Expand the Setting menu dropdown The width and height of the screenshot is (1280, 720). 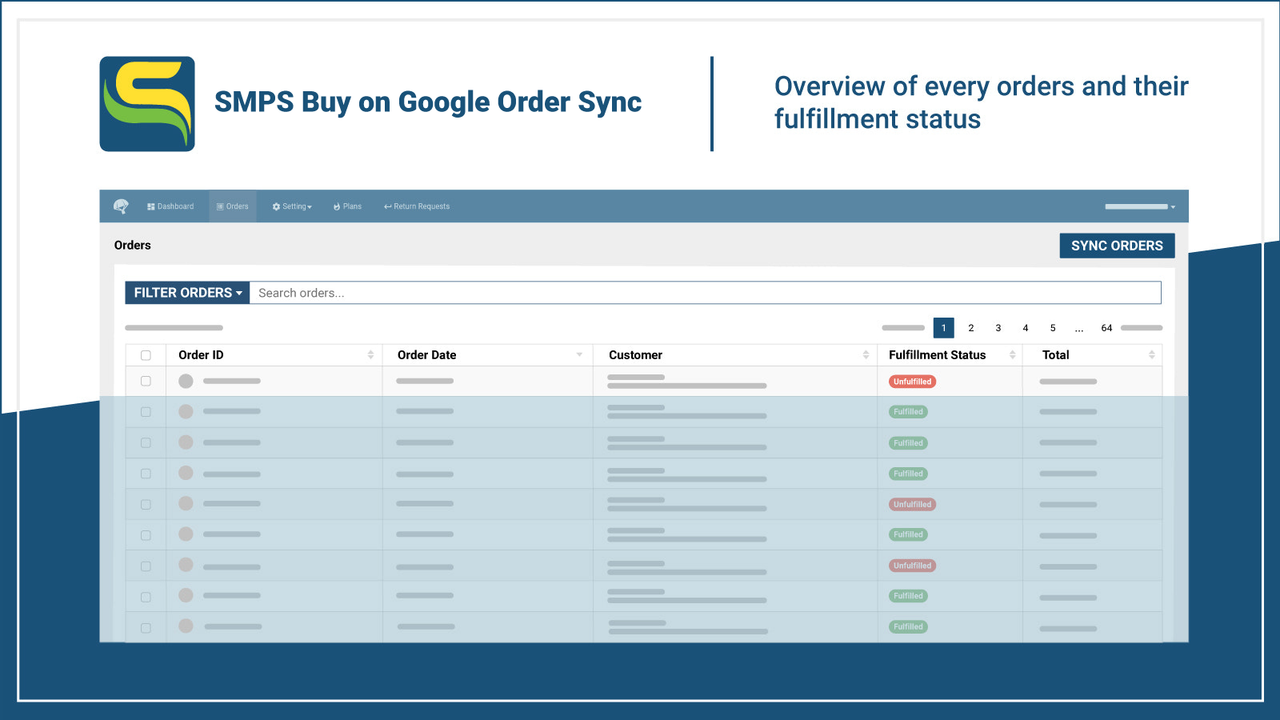click(x=292, y=206)
